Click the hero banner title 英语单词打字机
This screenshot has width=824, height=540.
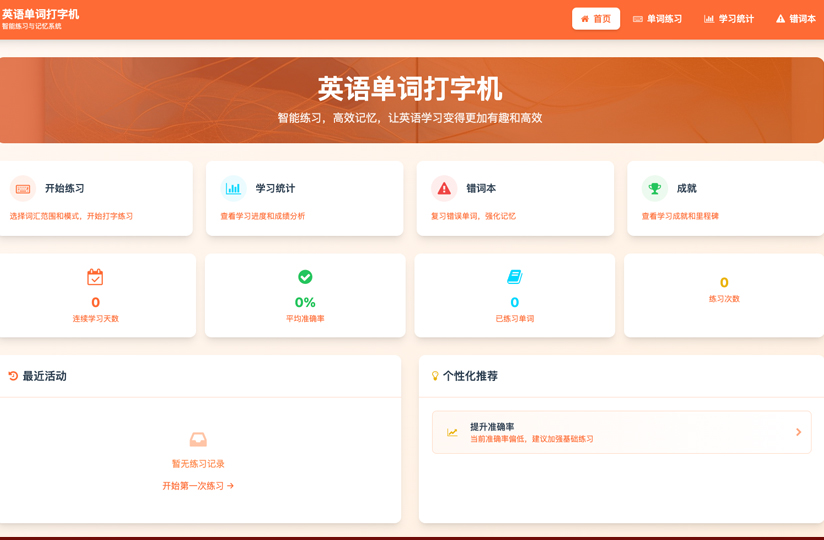point(410,88)
